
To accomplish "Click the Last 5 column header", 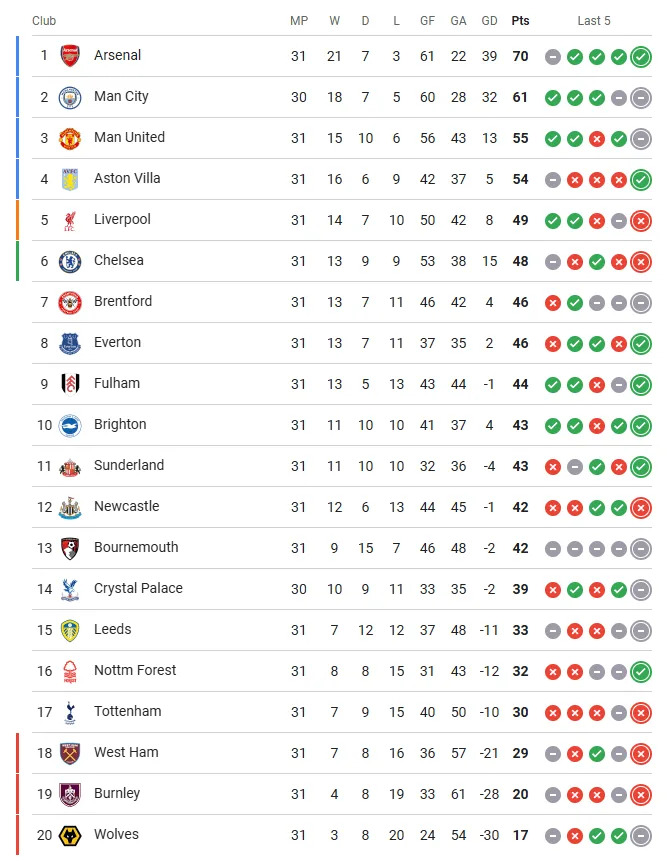I will [x=594, y=21].
